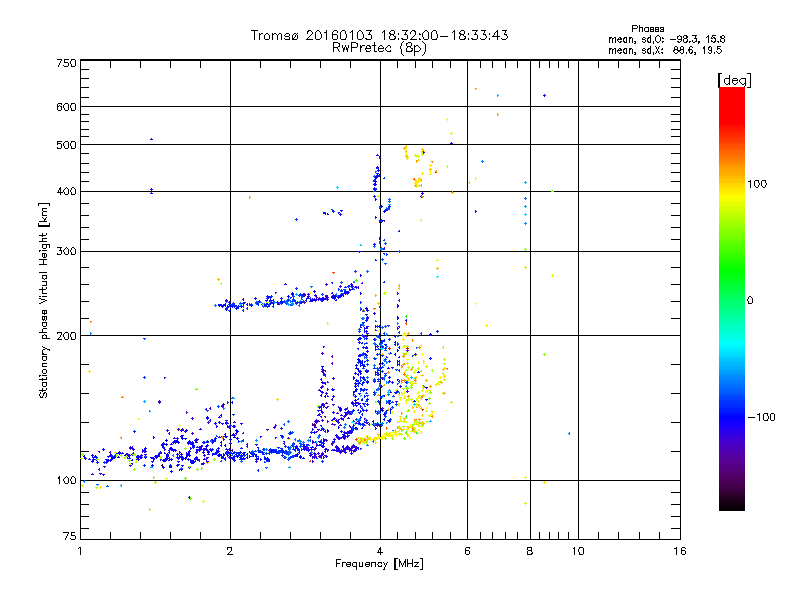Screen dimensions: 800x600
Task: Click the '4' x-axis tick label
Action: coord(380,551)
